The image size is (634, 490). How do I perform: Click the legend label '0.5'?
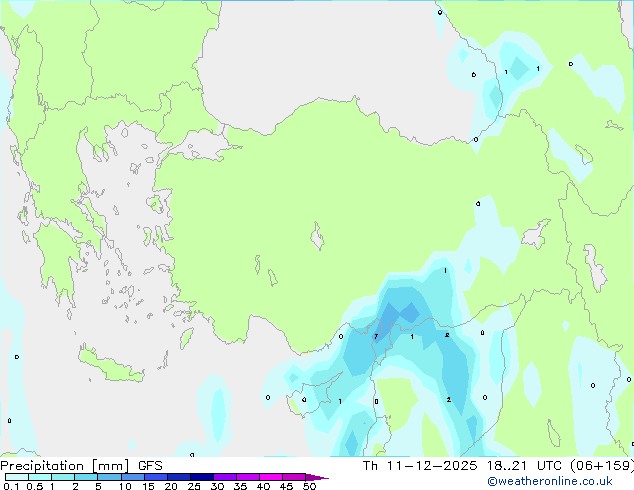[35, 486]
